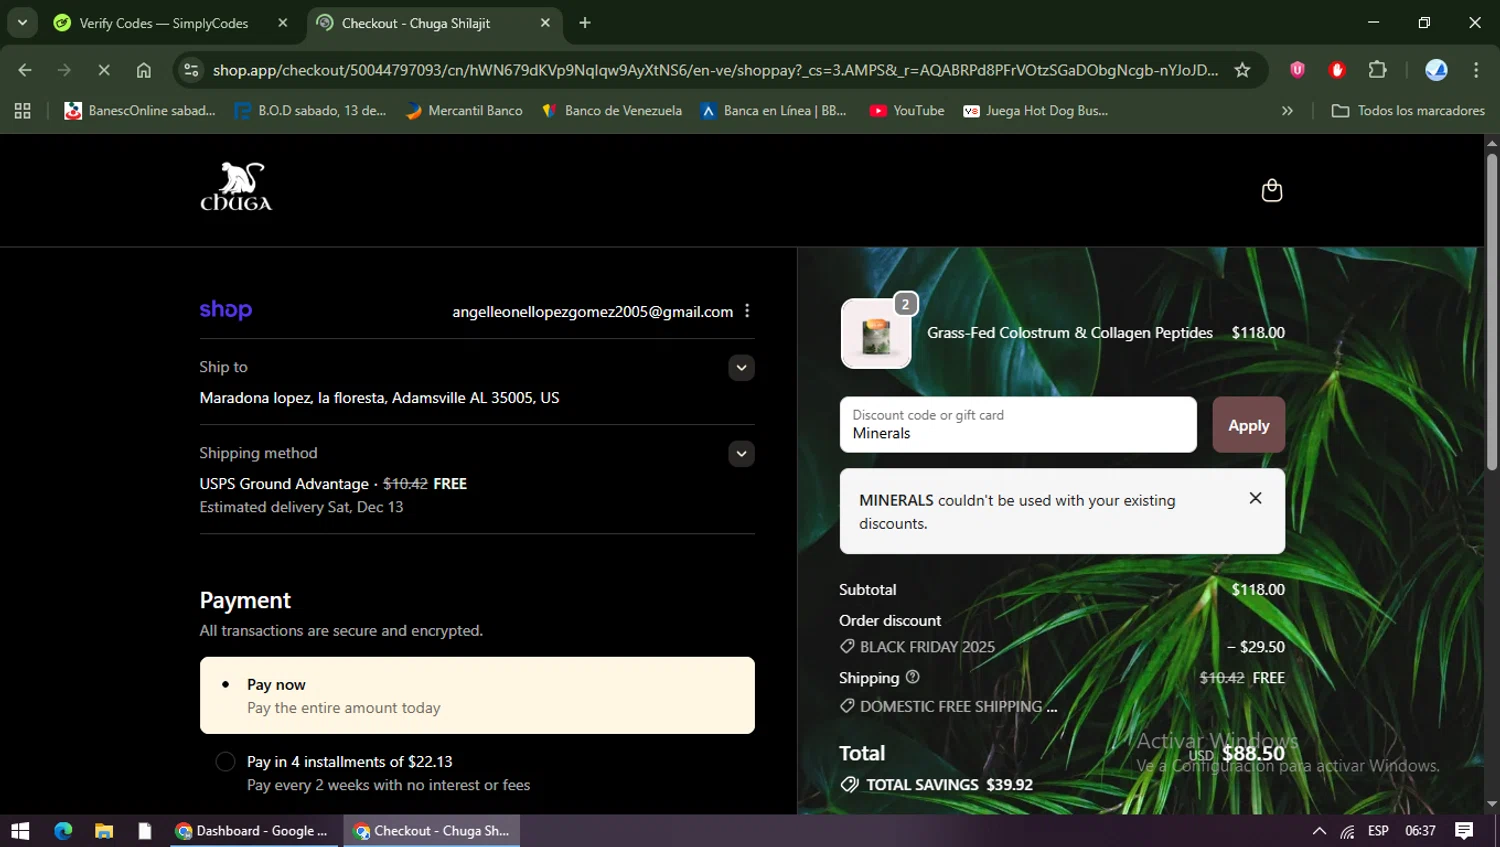Click the Estimated delivery Sat, Dec 13 text

click(301, 507)
